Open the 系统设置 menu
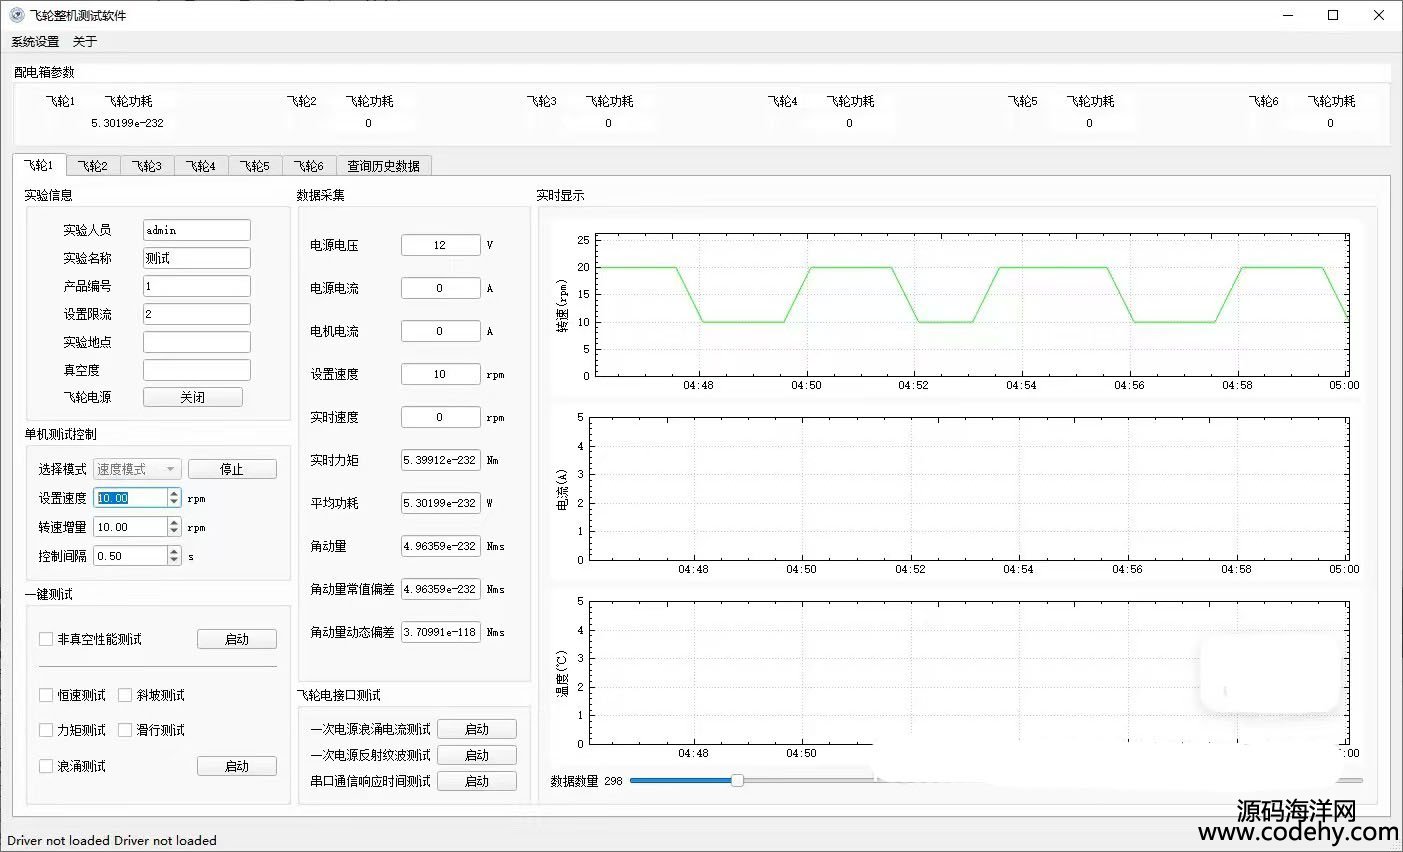 [x=35, y=42]
